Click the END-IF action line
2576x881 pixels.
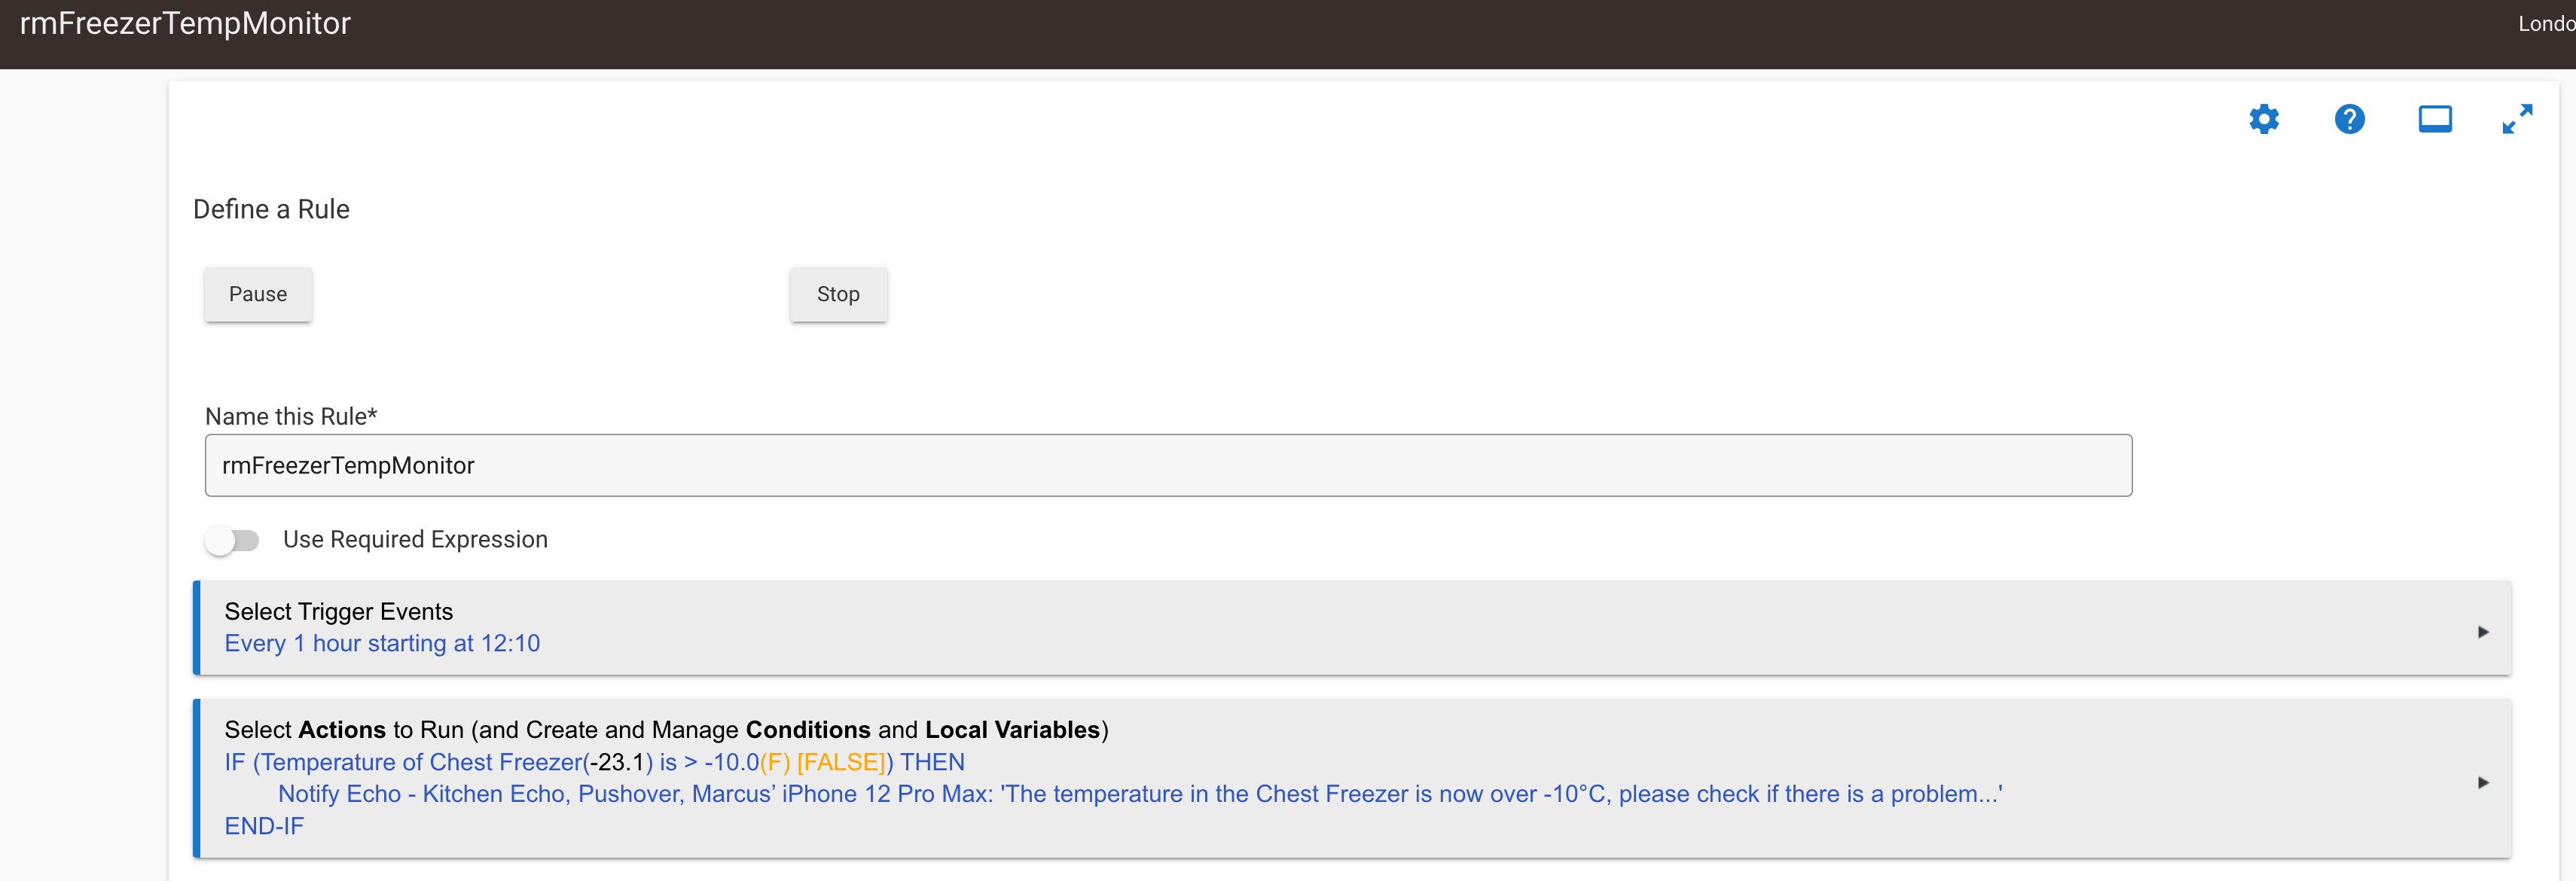(264, 826)
